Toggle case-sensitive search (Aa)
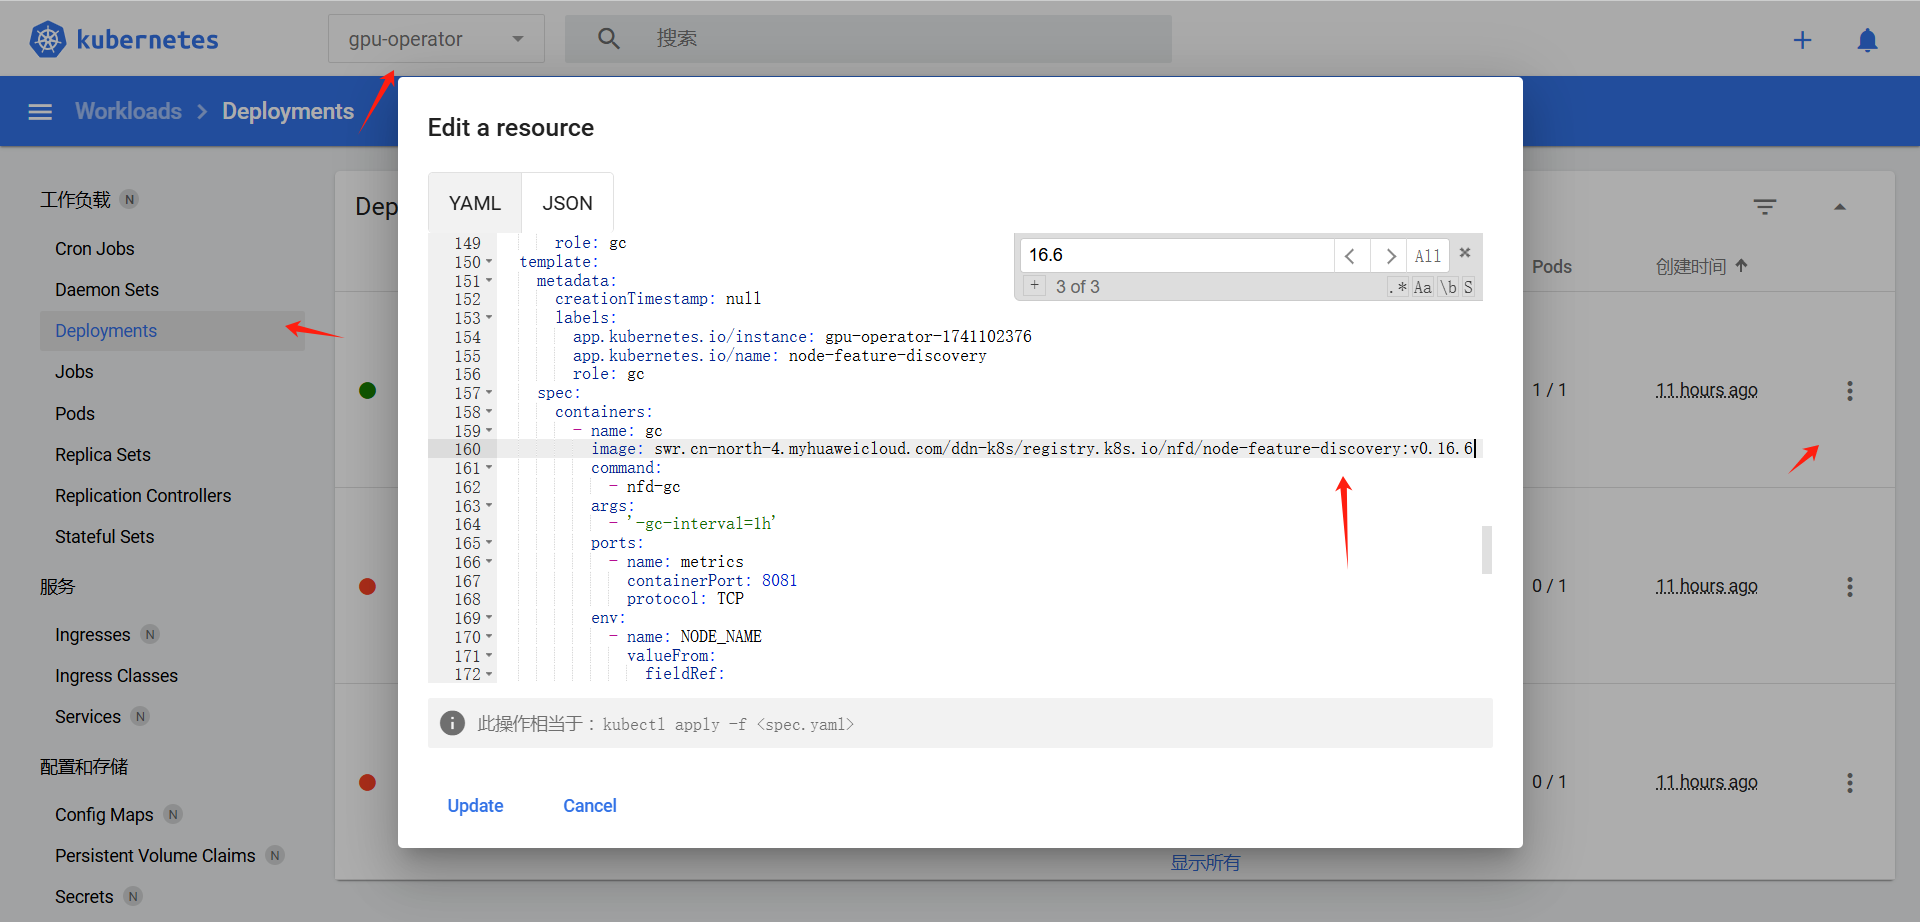 [x=1422, y=287]
